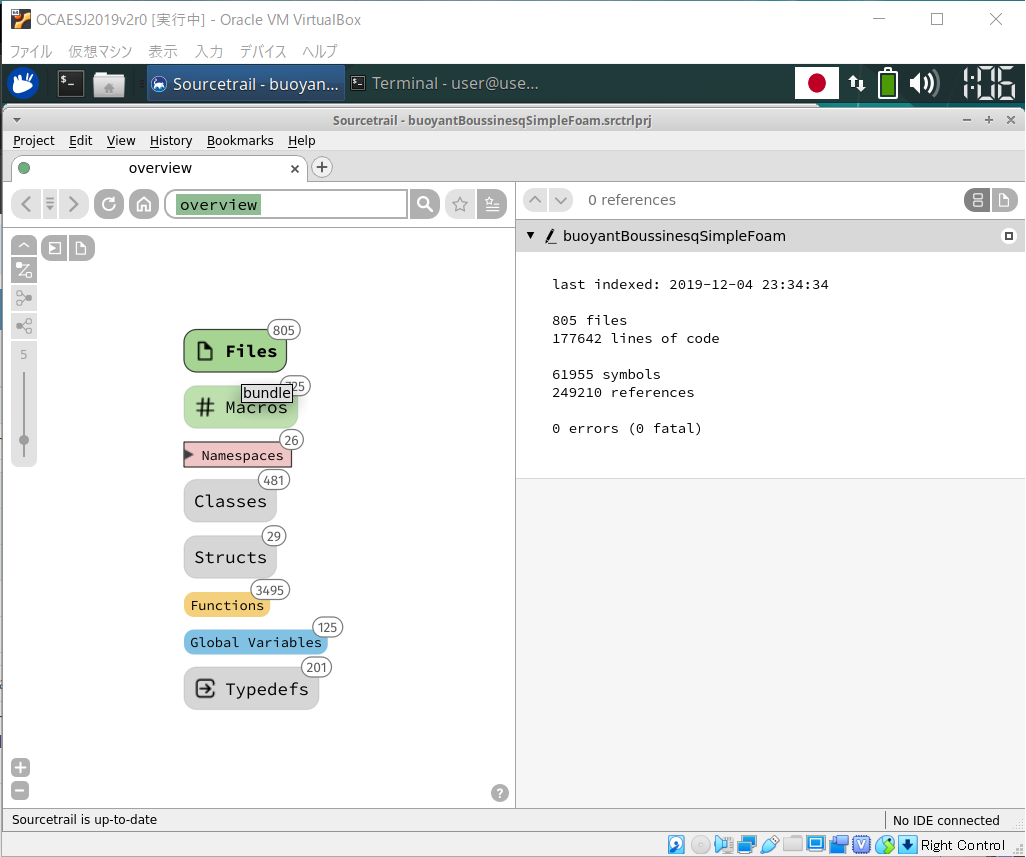Viewport: 1026px width, 857px height.
Task: Open the Help menu
Action: [302, 141]
